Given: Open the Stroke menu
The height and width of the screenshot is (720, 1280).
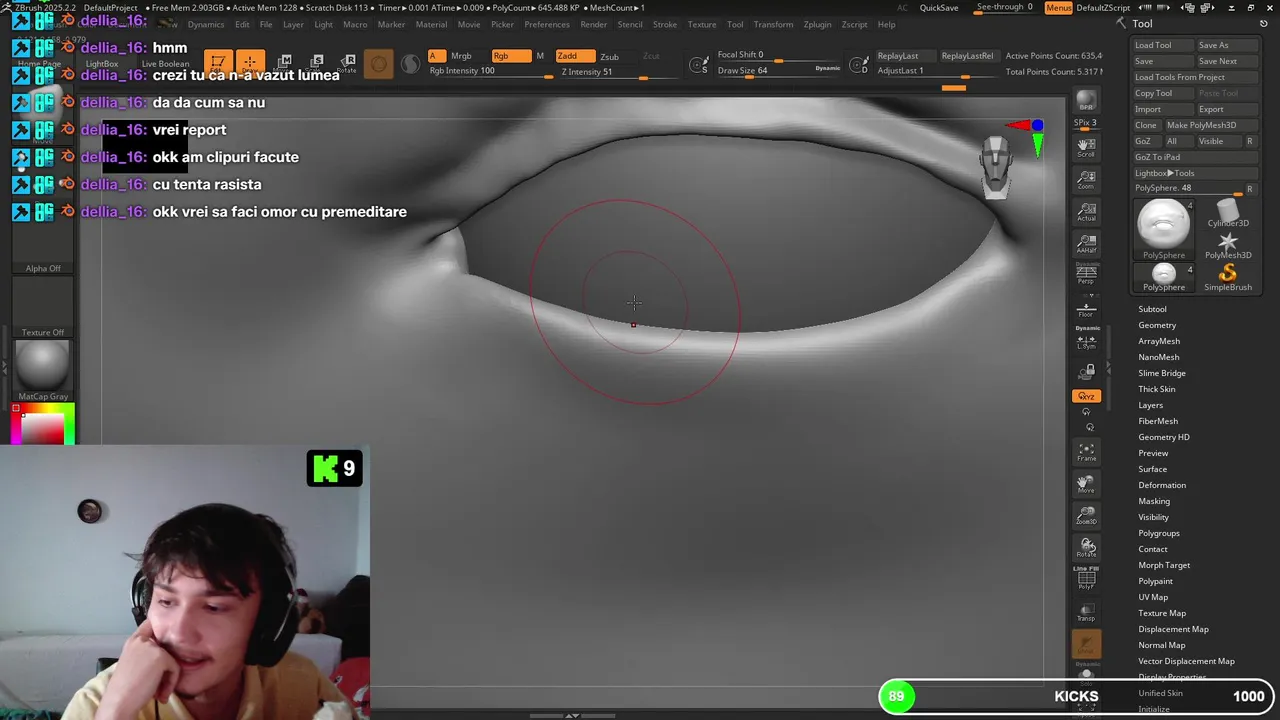Looking at the screenshot, I should [664, 24].
